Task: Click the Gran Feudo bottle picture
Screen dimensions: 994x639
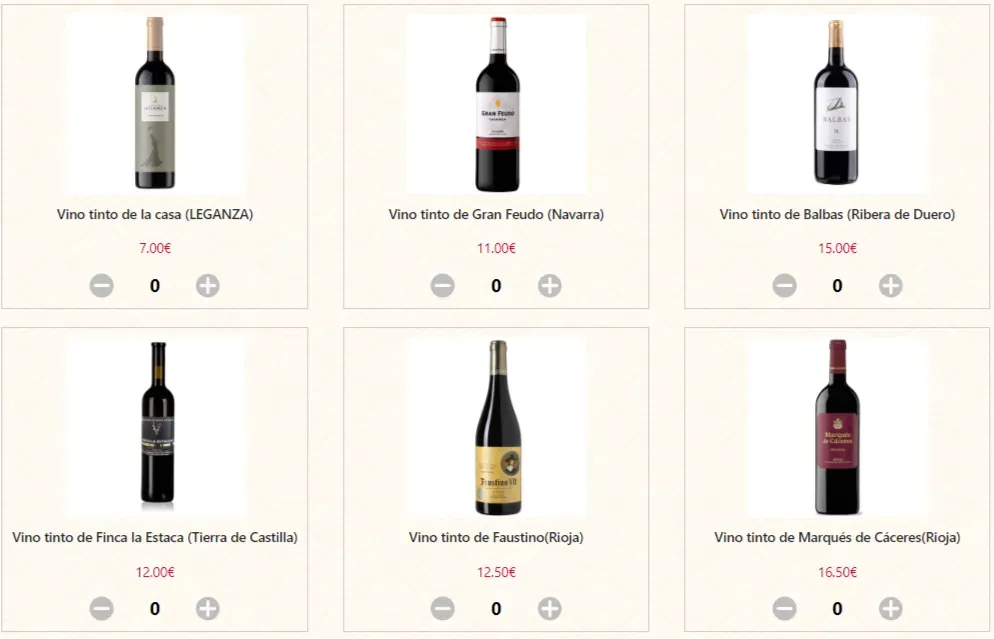Action: 497,104
